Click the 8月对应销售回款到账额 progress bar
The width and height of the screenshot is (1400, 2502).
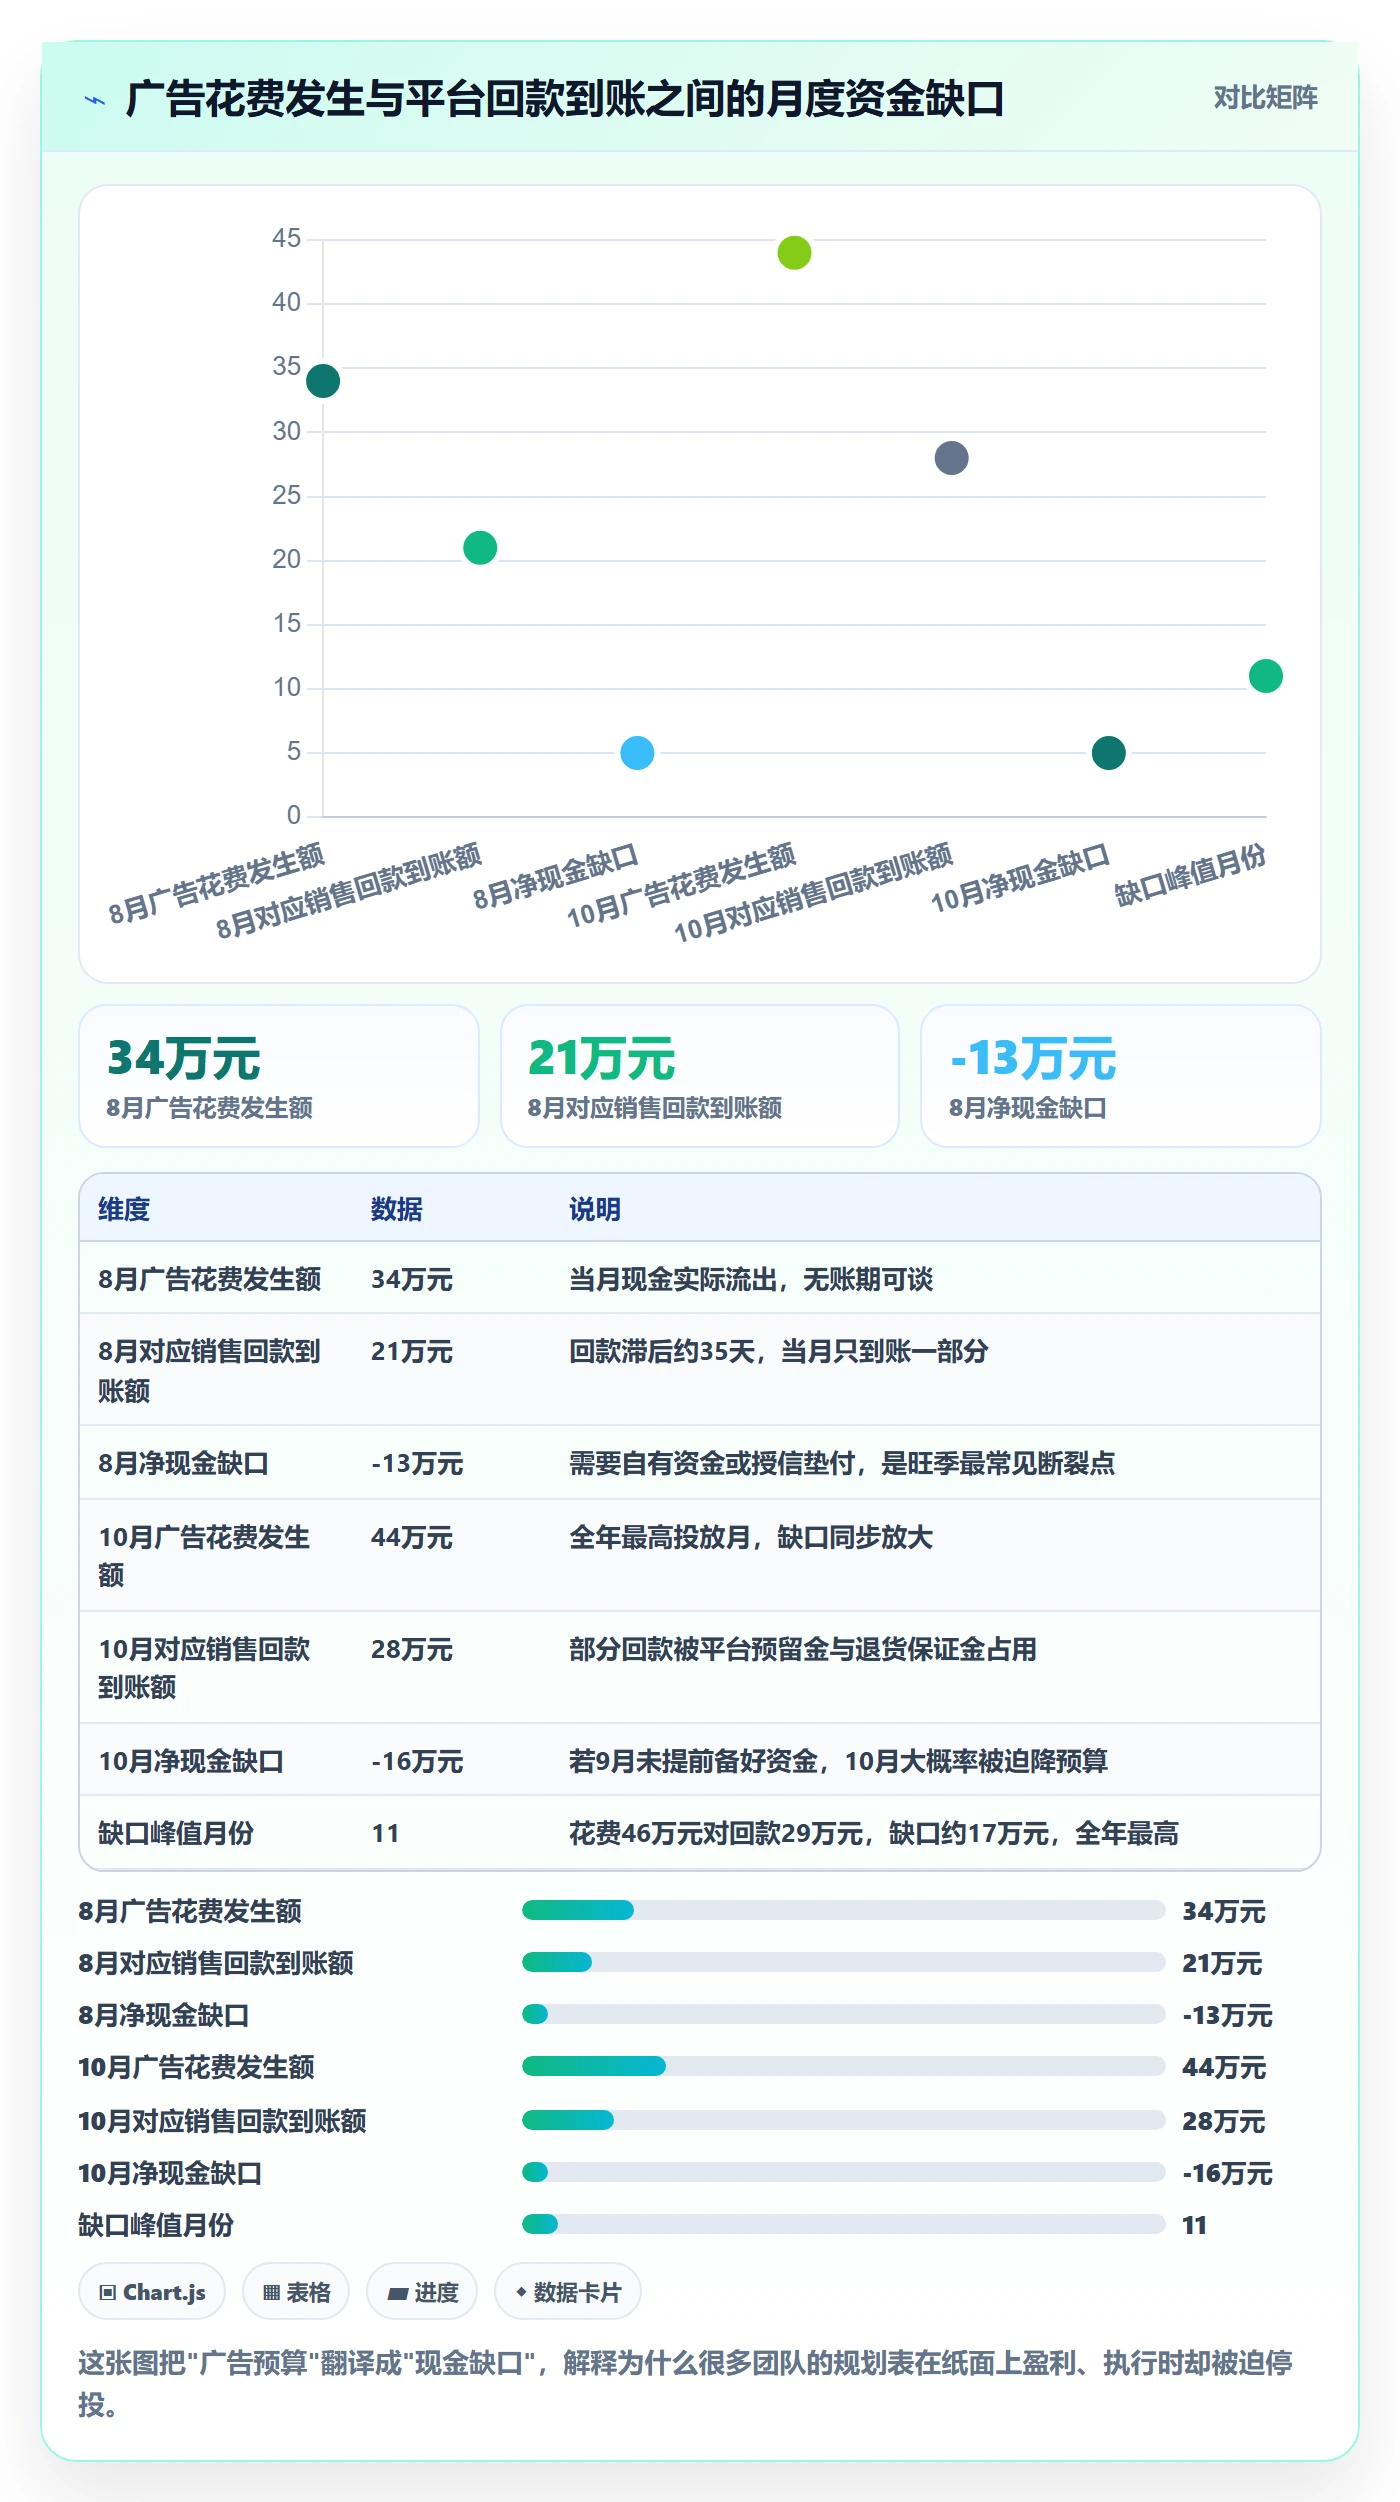coord(843,1962)
